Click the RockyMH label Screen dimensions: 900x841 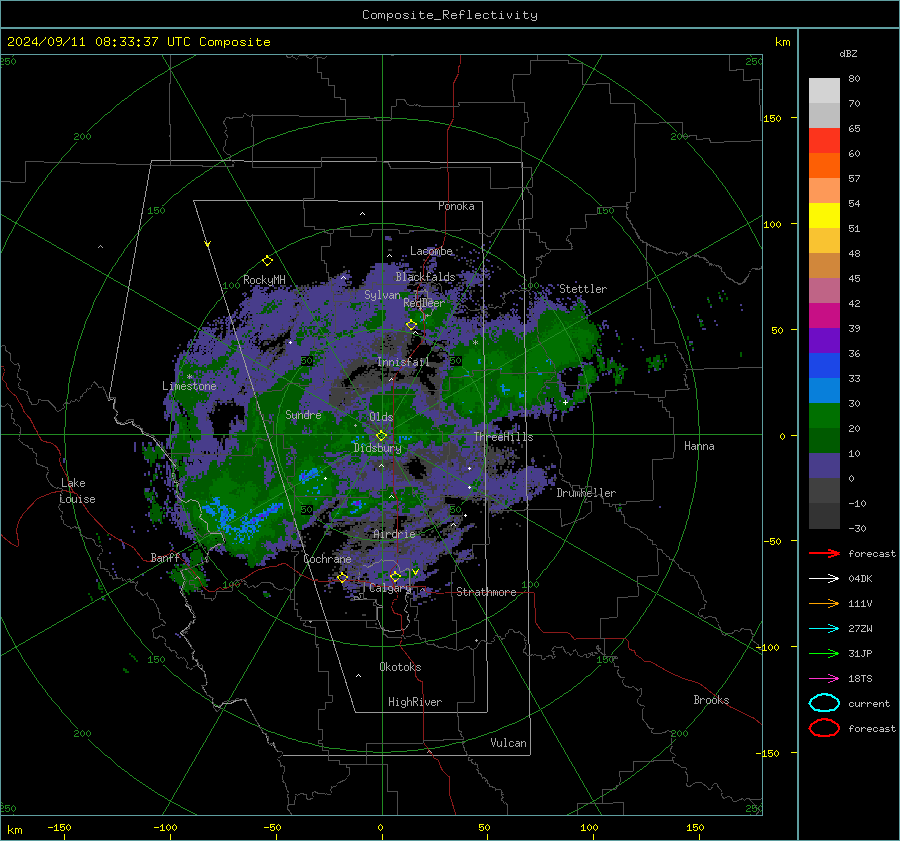[264, 280]
